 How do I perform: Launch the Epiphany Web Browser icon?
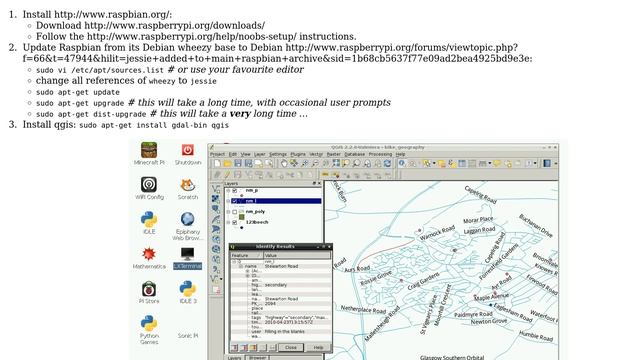point(187,226)
